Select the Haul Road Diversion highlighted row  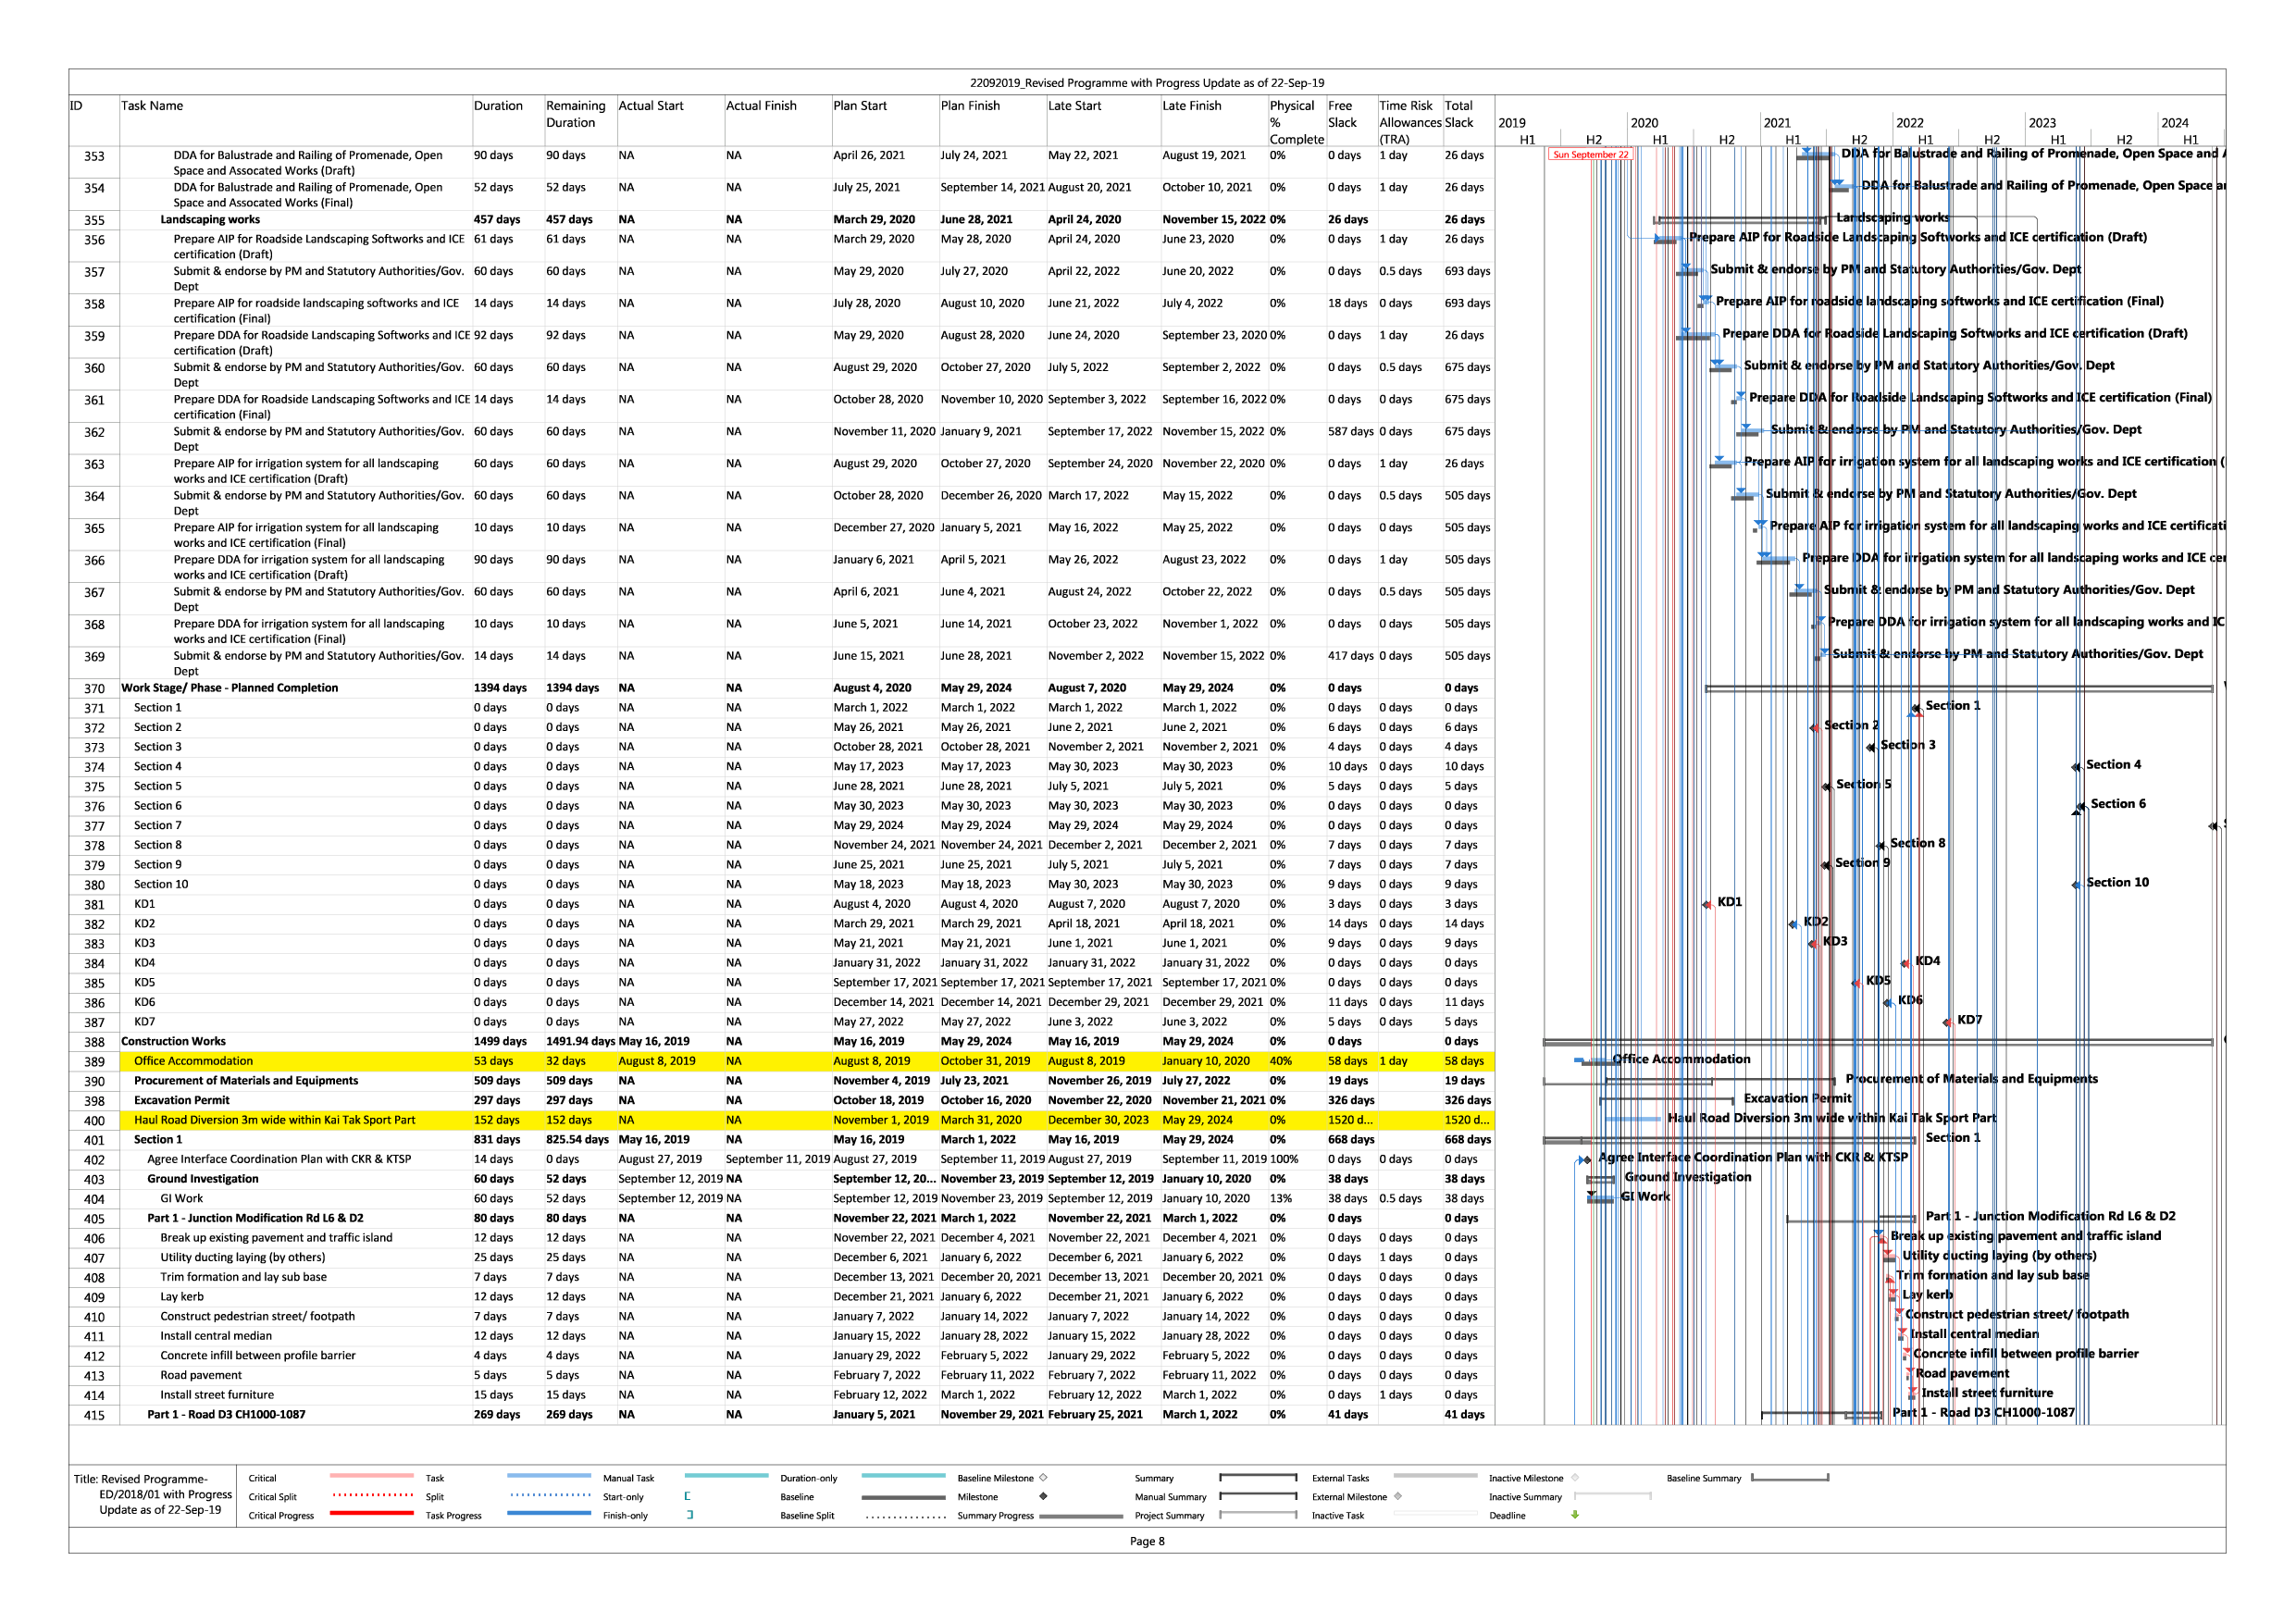[274, 1120]
